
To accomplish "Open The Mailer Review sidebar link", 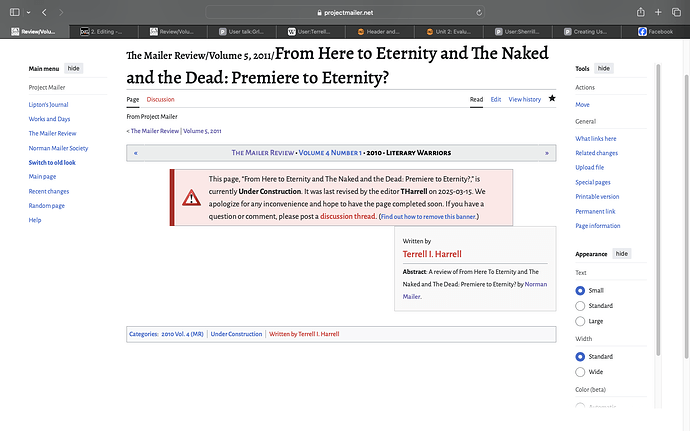I will coord(52,133).
